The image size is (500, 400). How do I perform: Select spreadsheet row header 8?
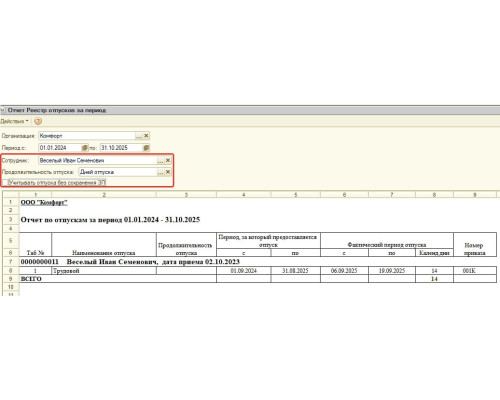click(x=11, y=270)
